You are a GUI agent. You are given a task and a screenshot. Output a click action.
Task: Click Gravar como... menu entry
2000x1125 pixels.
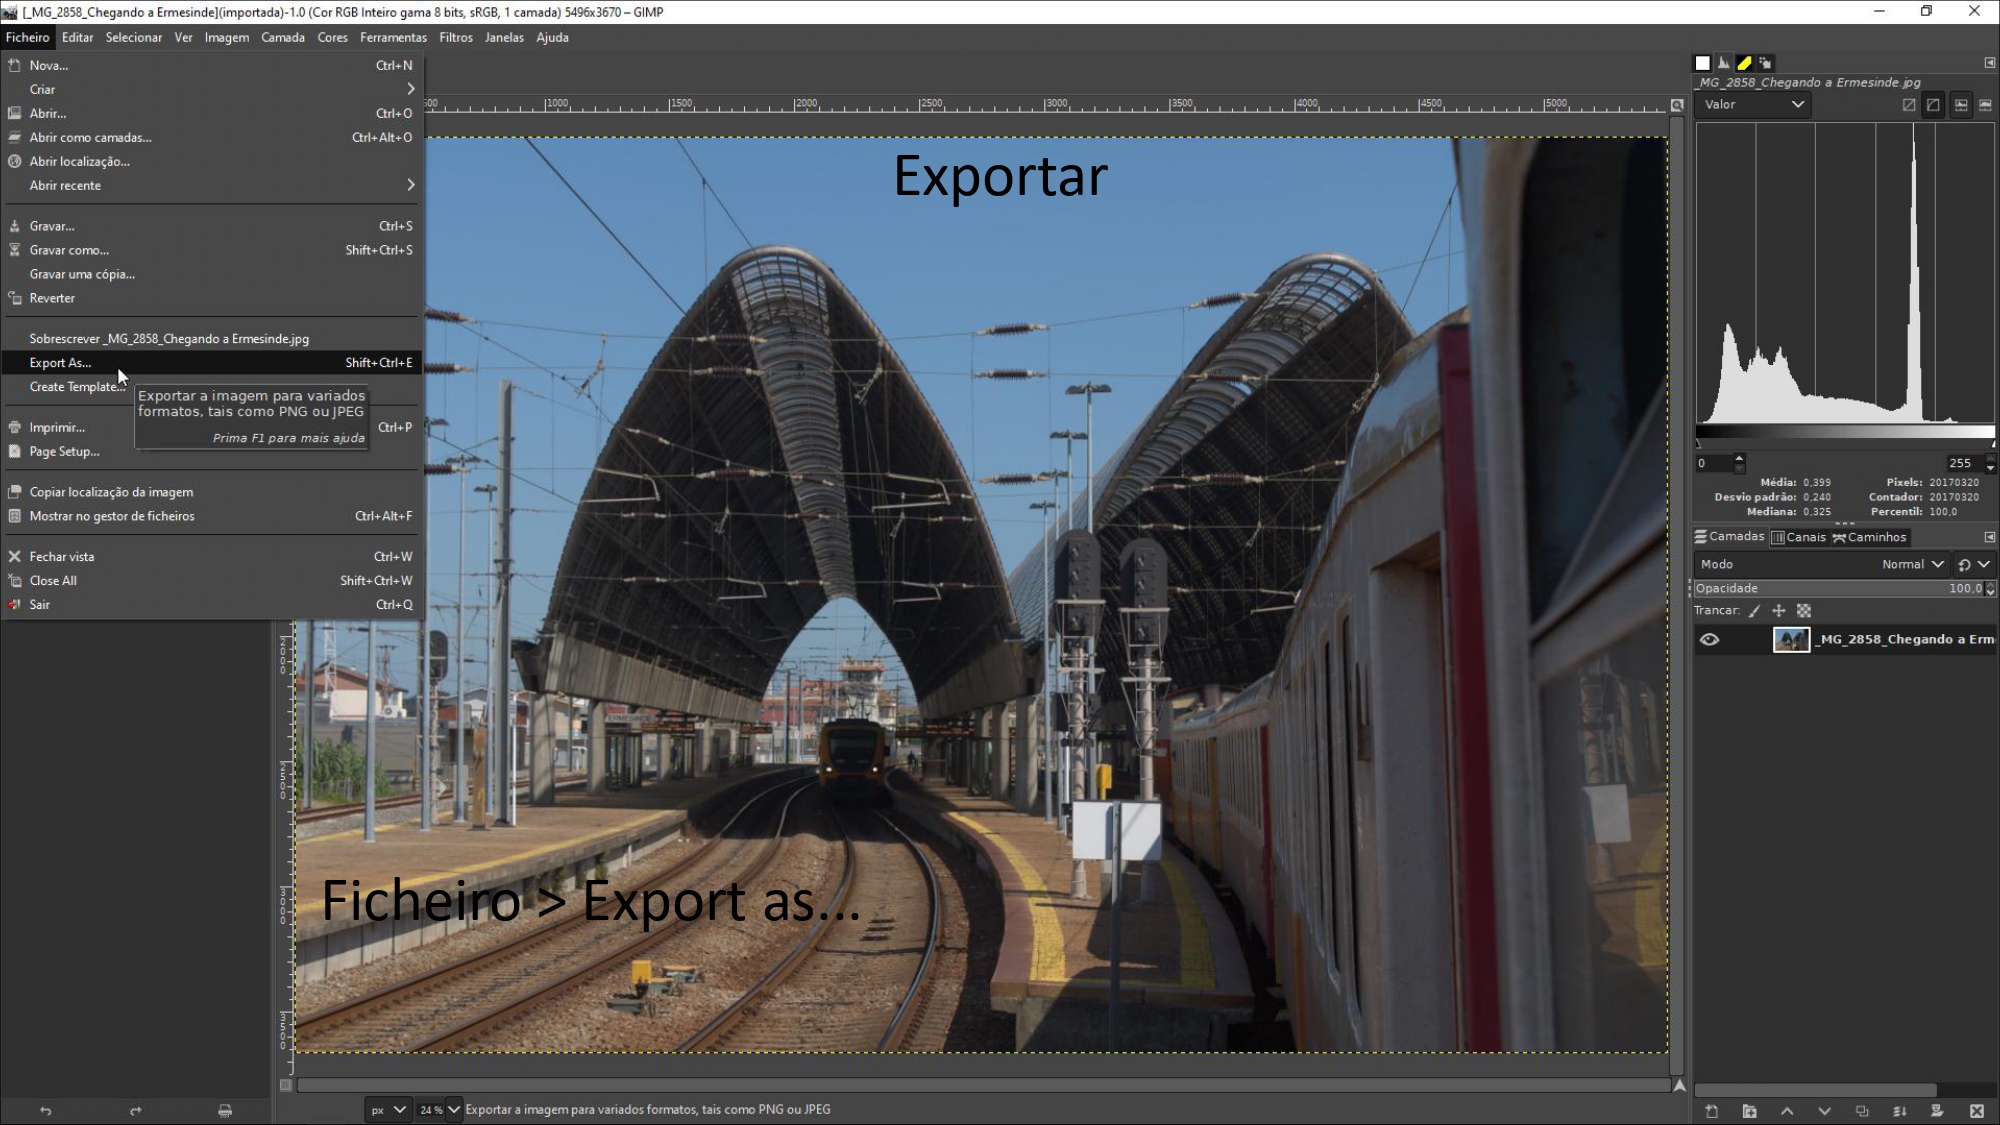pos(69,250)
